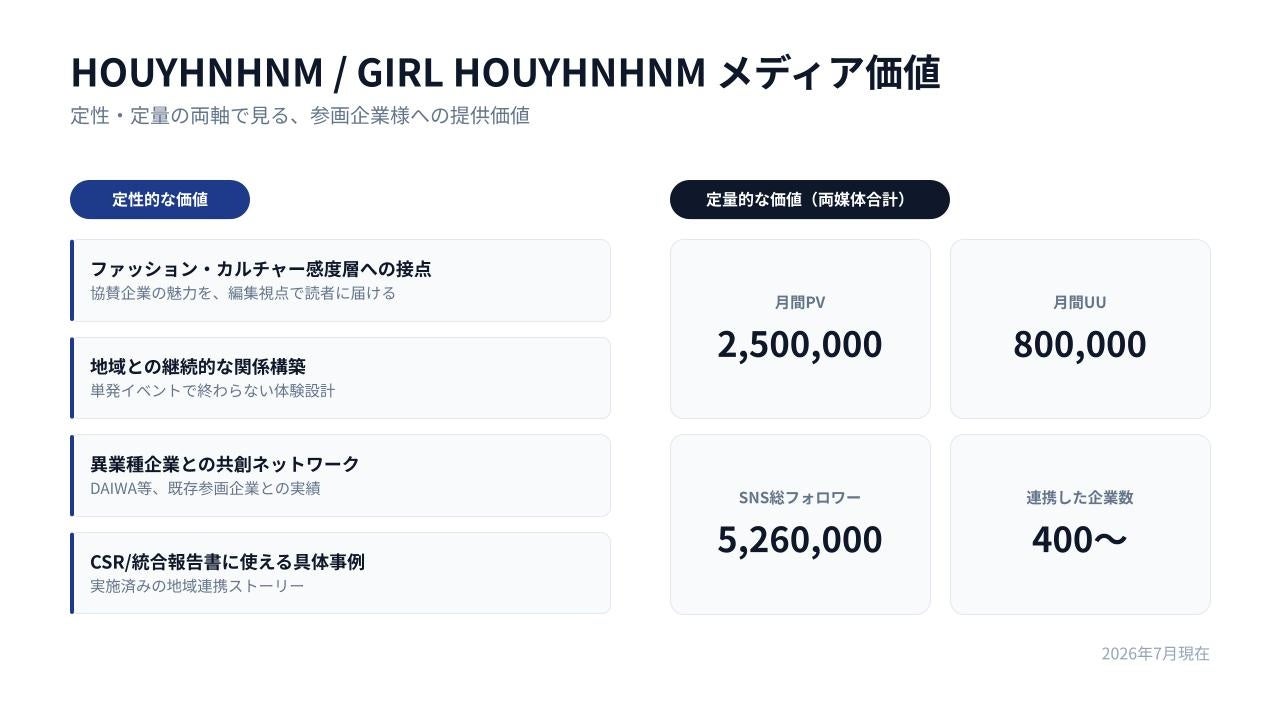The image size is (1280, 720).
Task: Click the text 実施済みの地域連携ストーリー
Action: tap(197, 585)
